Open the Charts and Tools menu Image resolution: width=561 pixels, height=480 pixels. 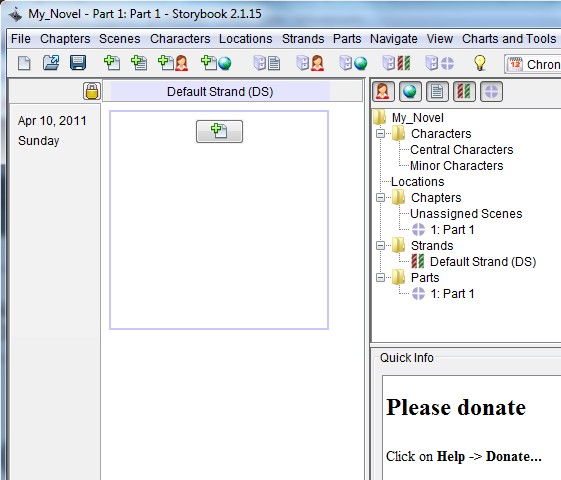(x=509, y=39)
